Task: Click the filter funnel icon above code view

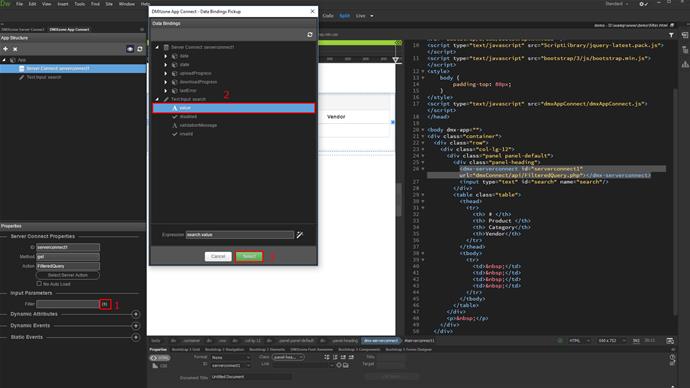Action: coord(671,35)
